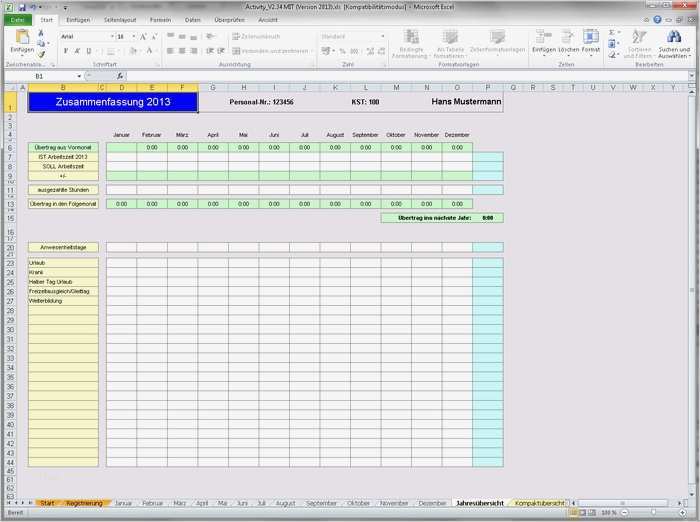Adjust the zoom slider in status bar
The width and height of the screenshot is (700, 522).
coord(653,513)
